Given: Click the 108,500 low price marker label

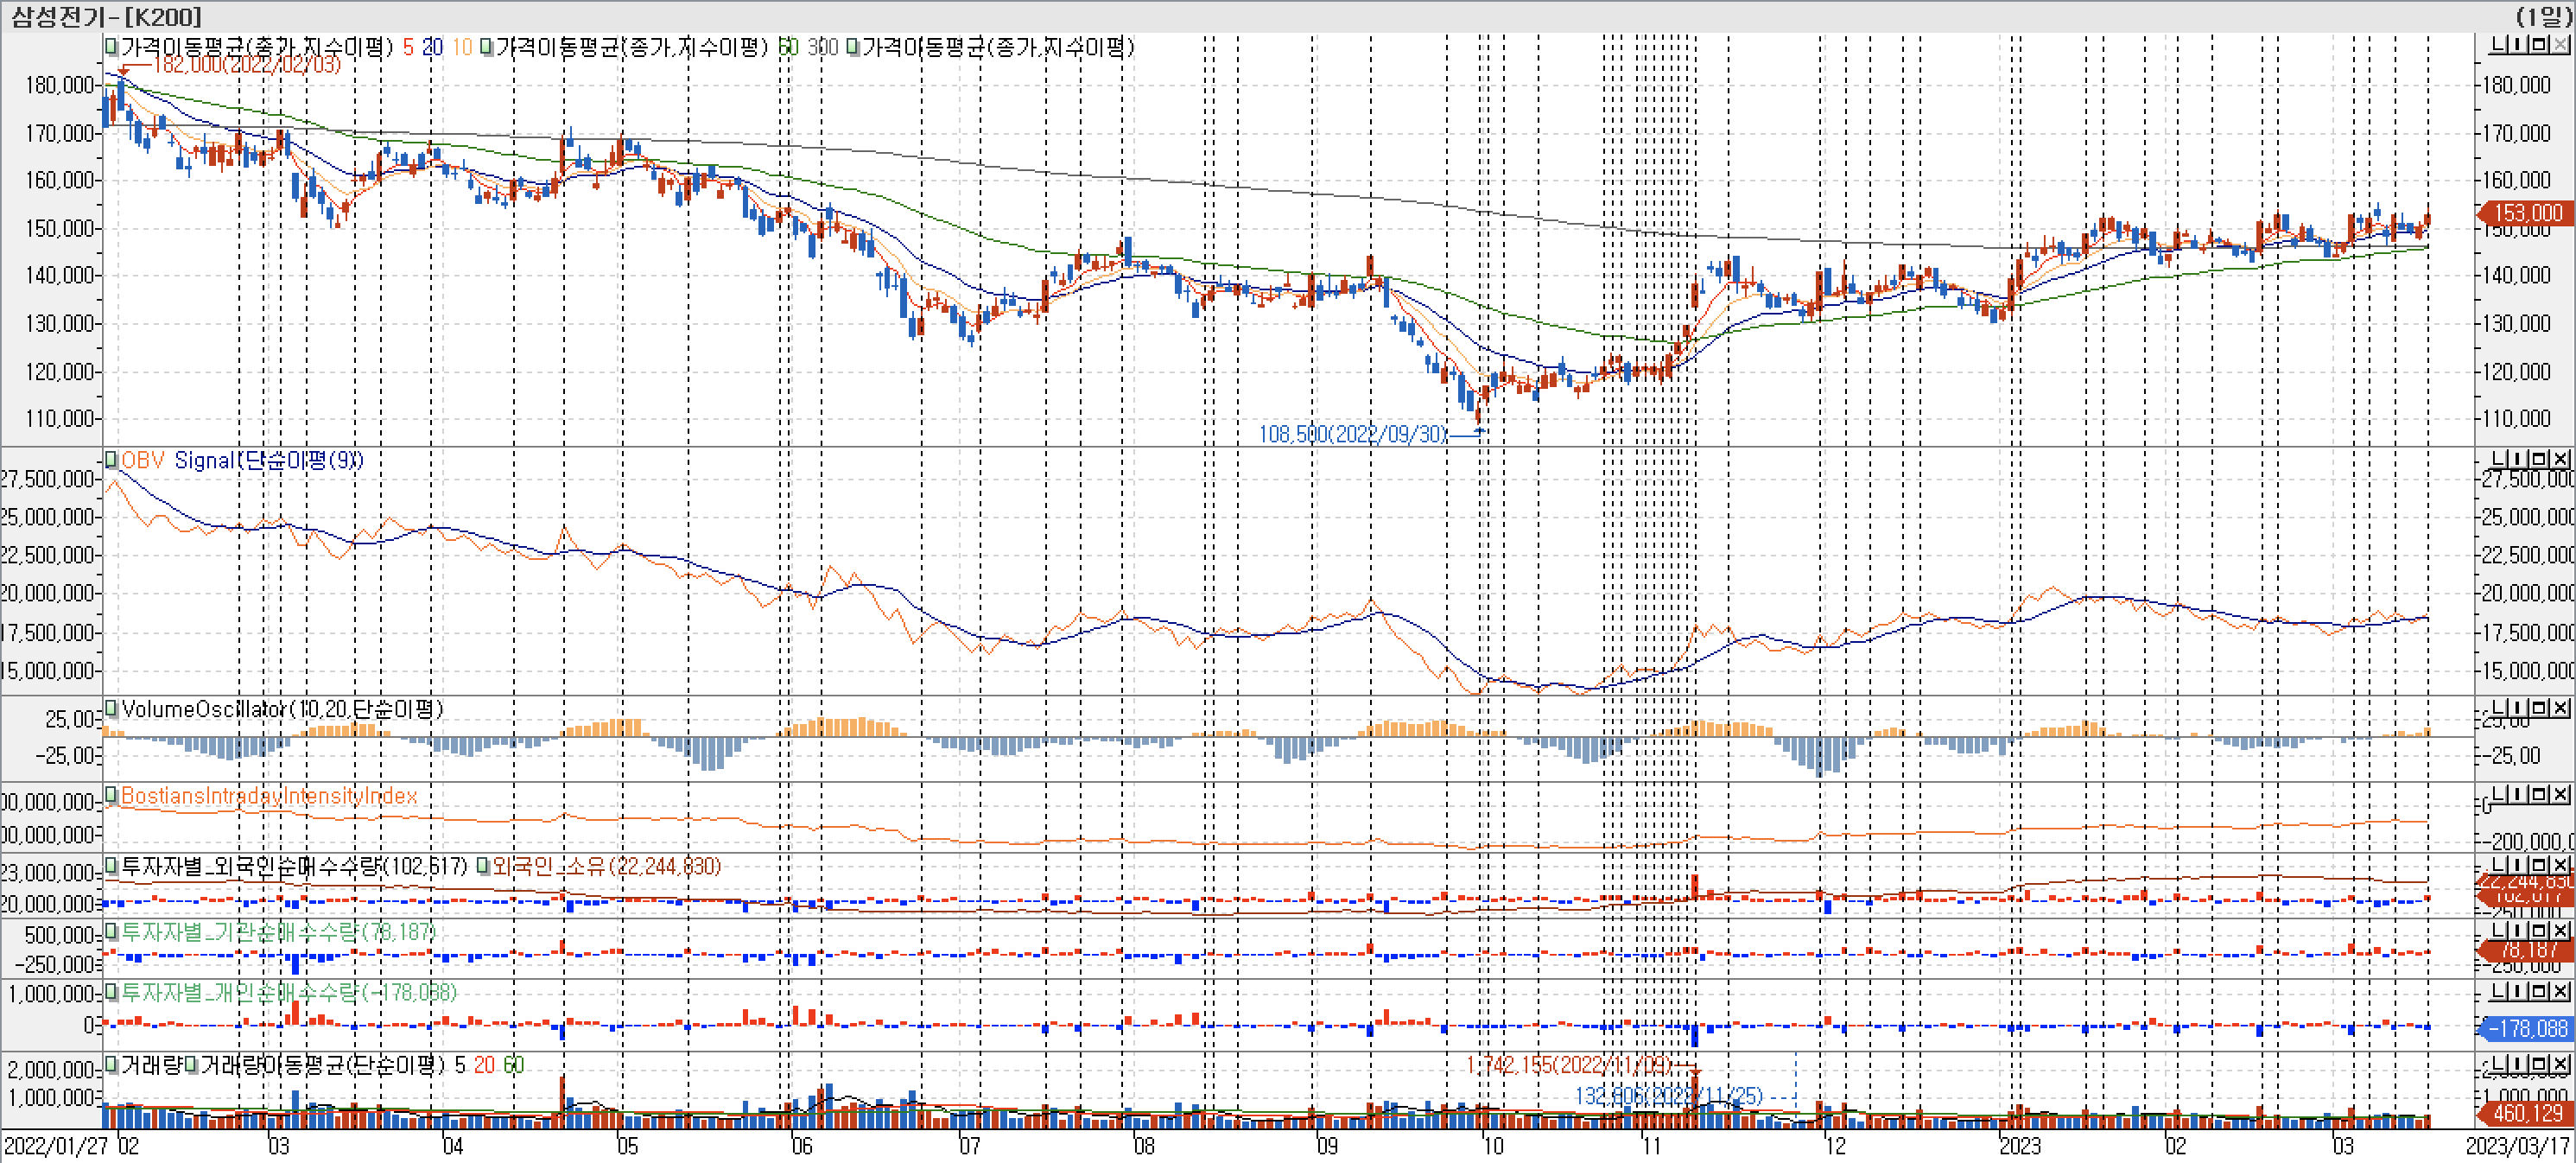Looking at the screenshot, I should (x=1352, y=434).
